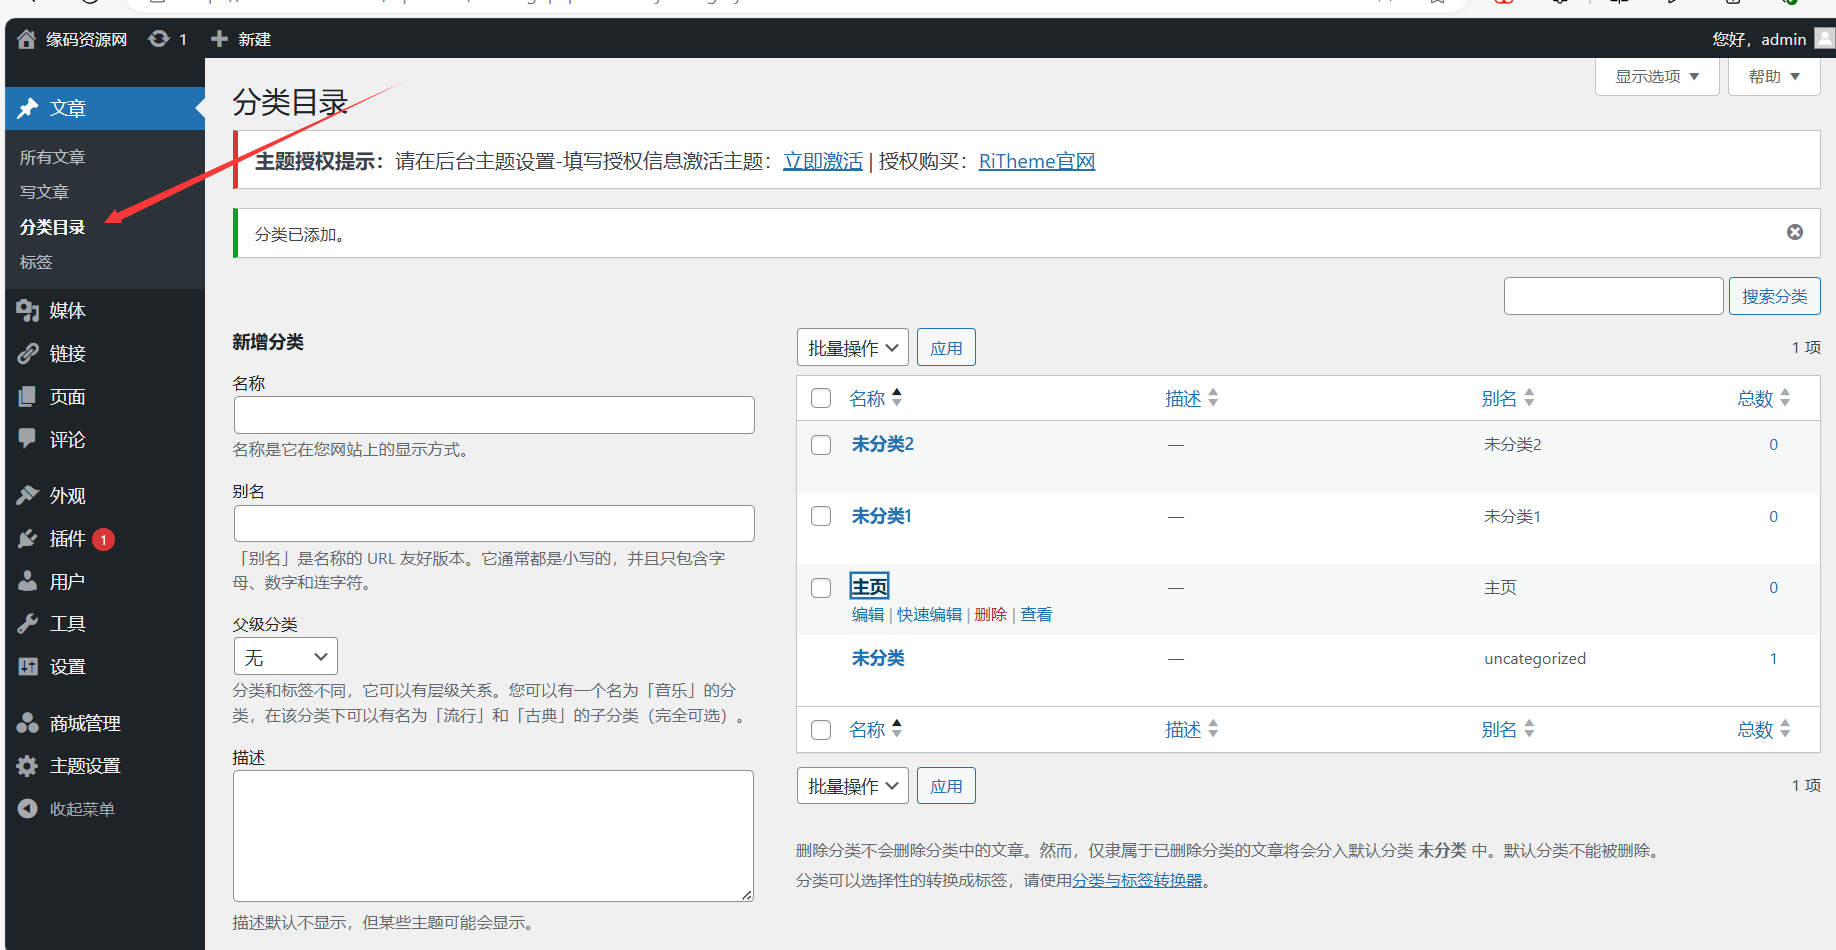Viewport: 1836px width, 950px height.
Task: Sort by 总数 arrows in table header
Action: (1785, 398)
